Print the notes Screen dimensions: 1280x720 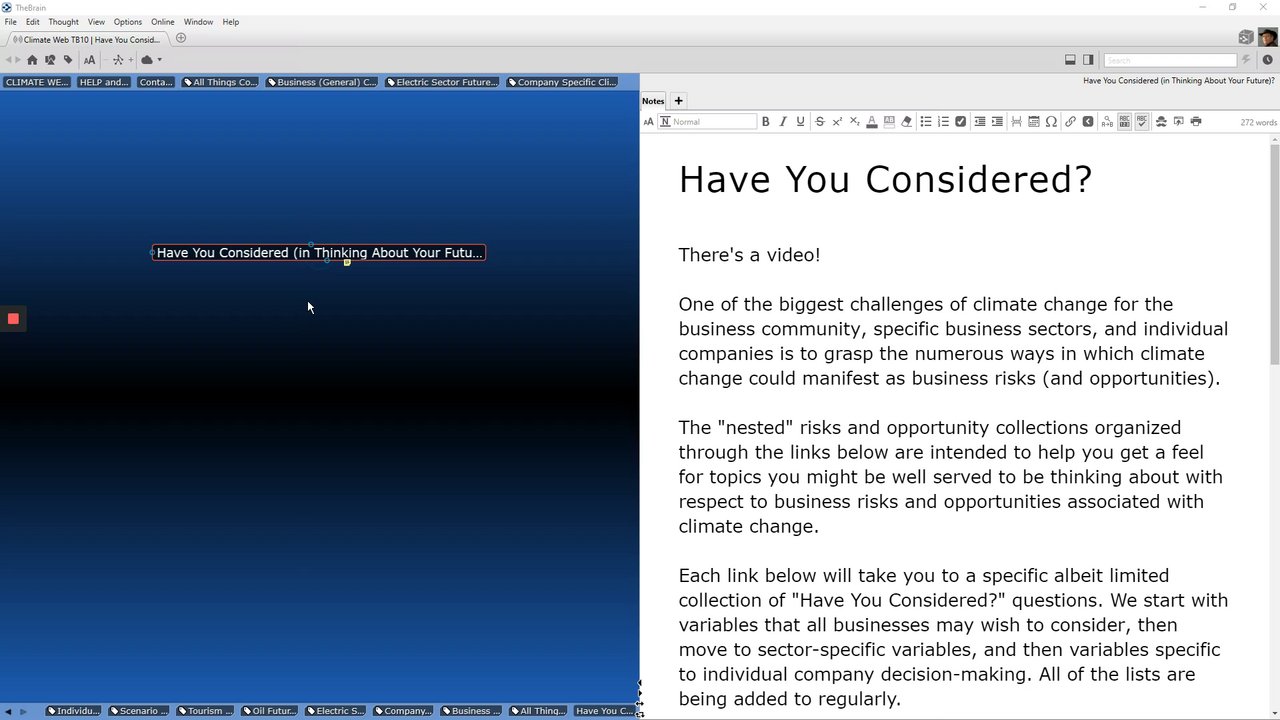[1196, 122]
